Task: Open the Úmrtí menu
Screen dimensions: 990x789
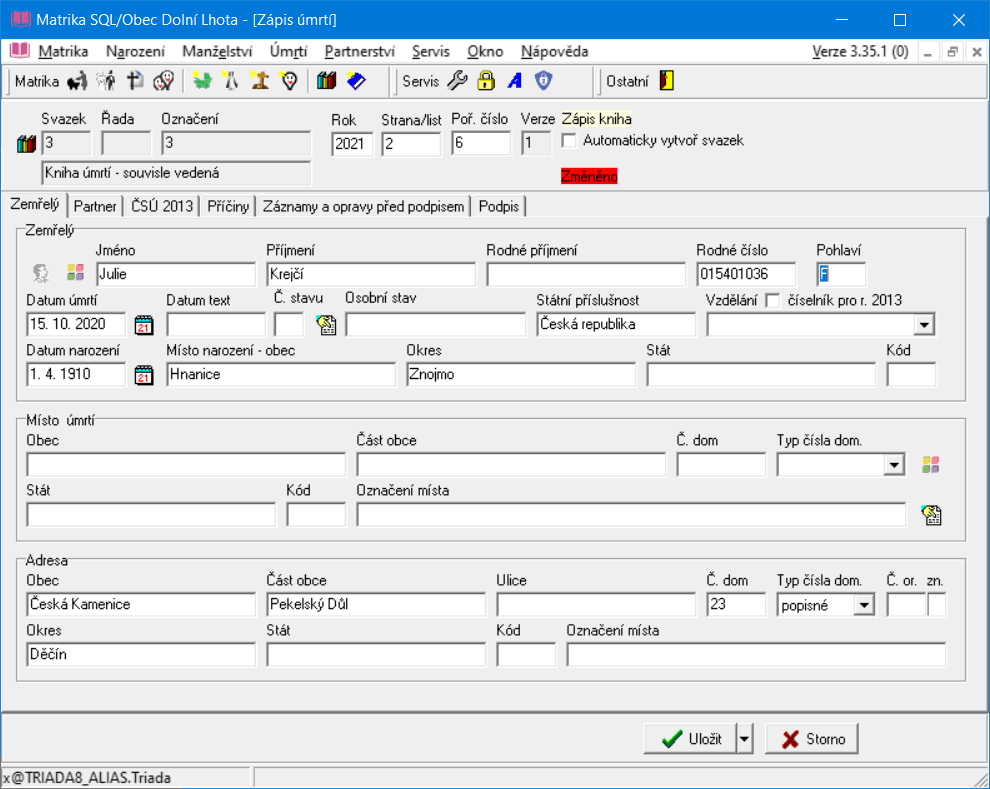Action: (x=288, y=51)
